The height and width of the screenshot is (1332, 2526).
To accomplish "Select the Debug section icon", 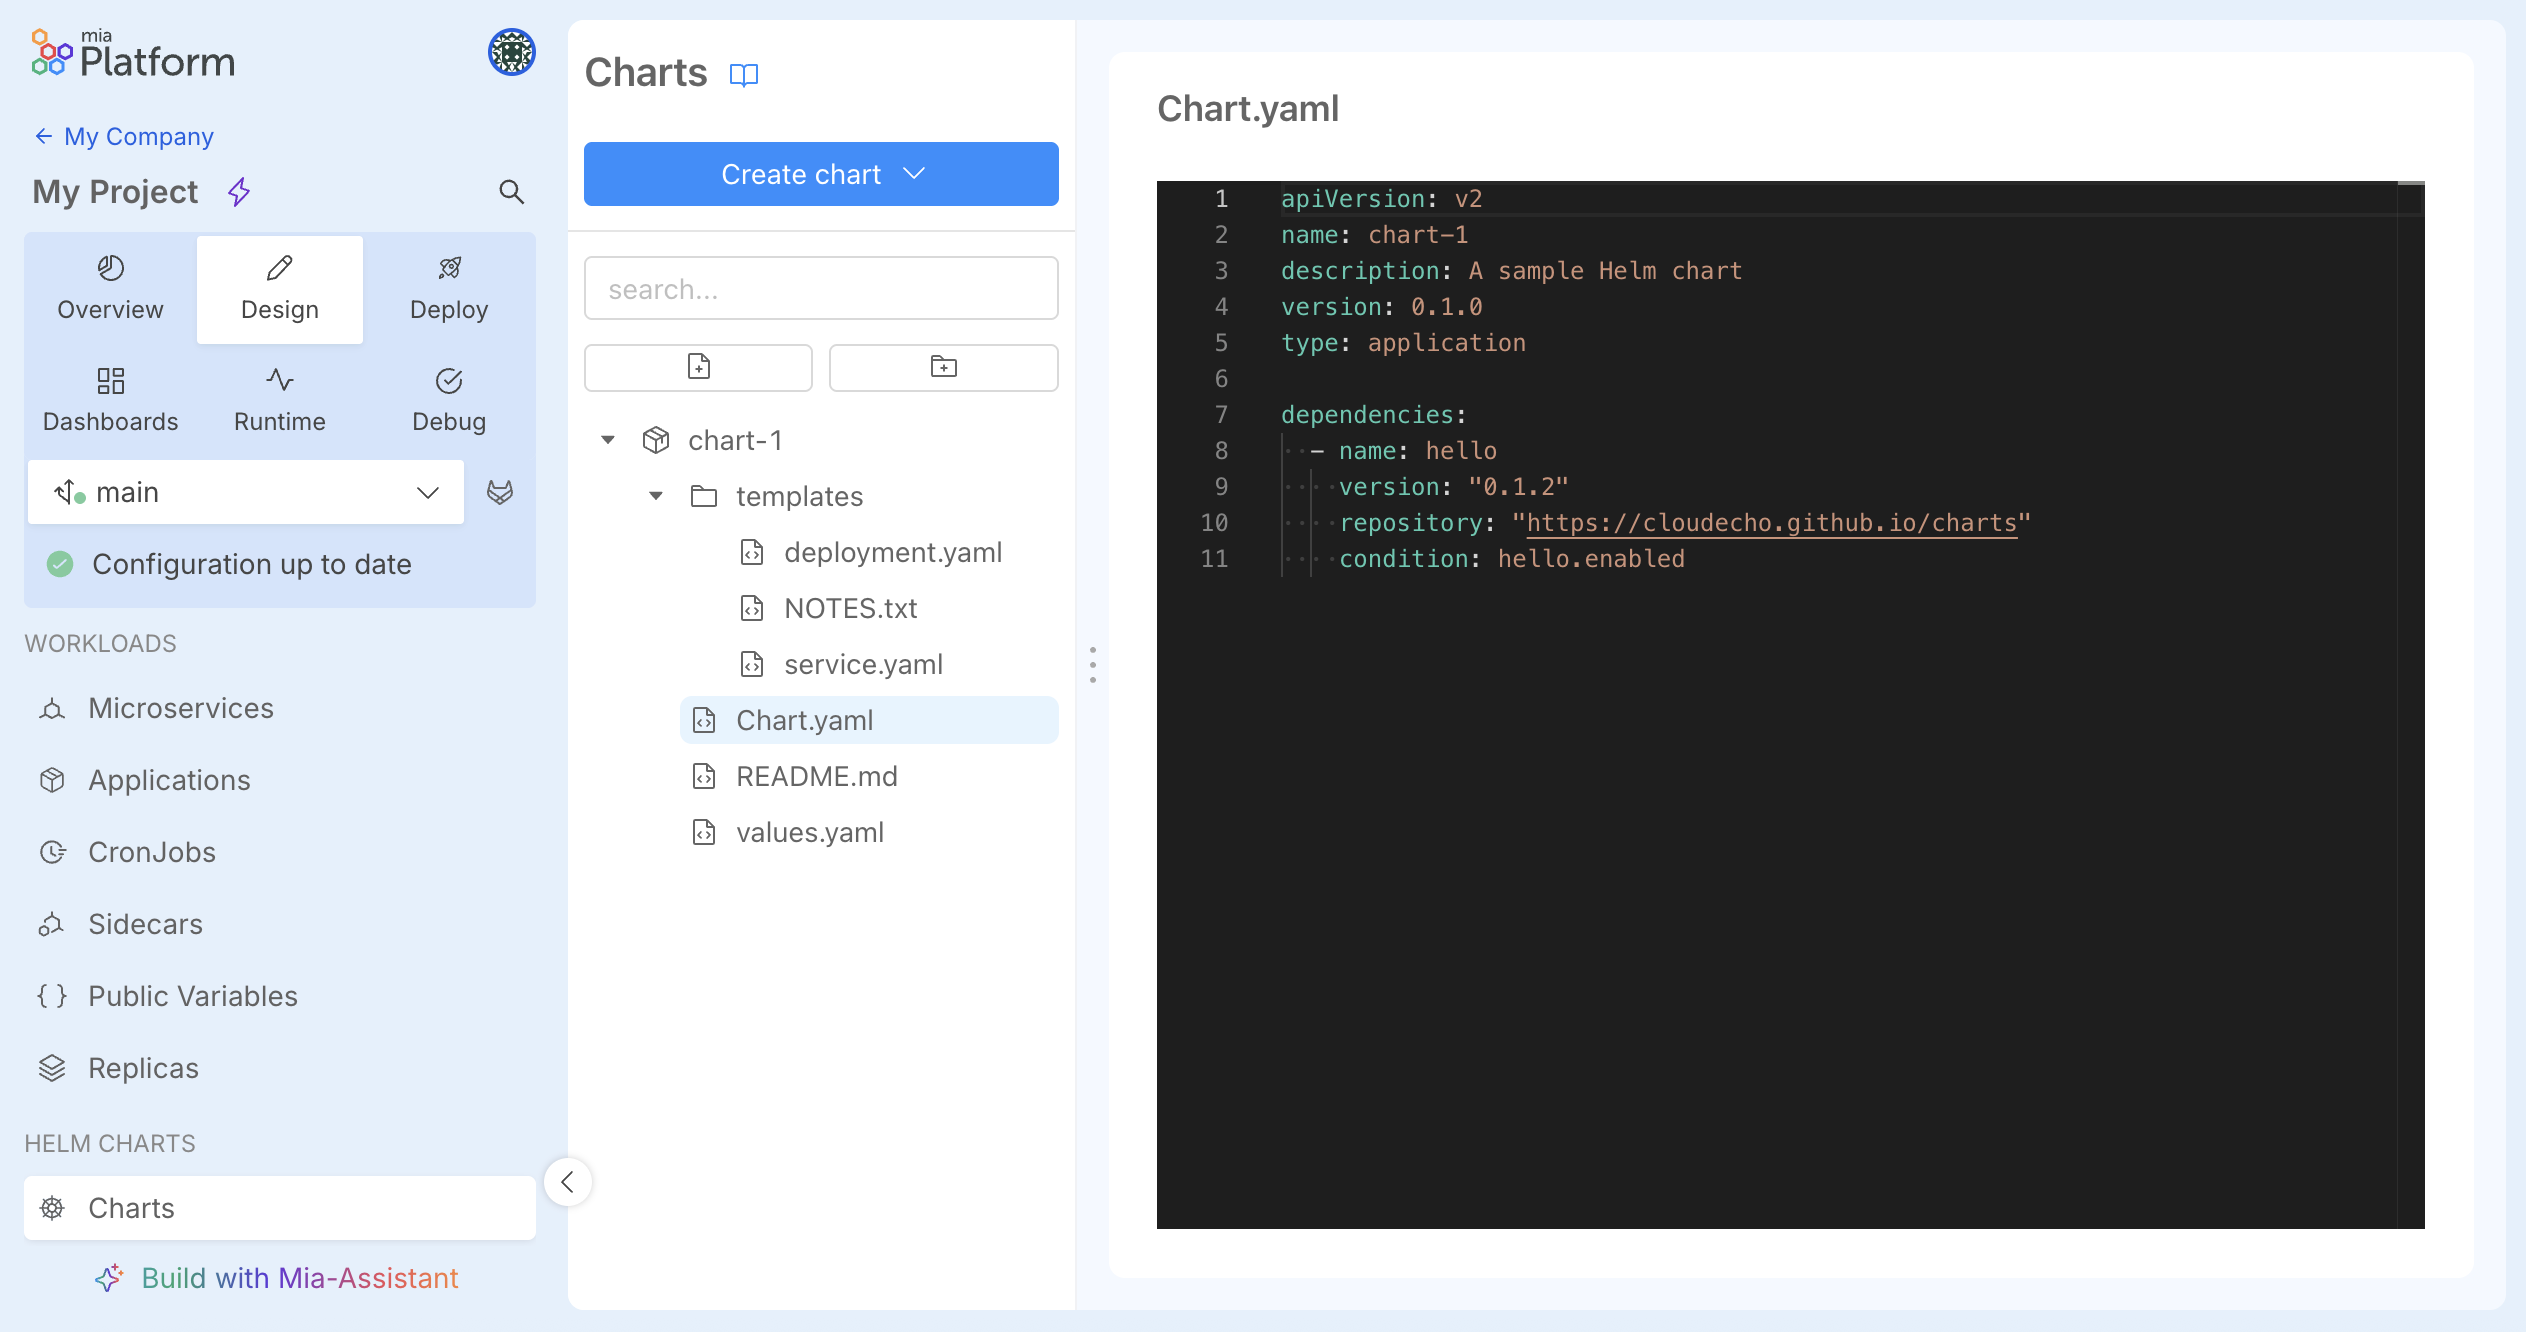I will pos(448,381).
